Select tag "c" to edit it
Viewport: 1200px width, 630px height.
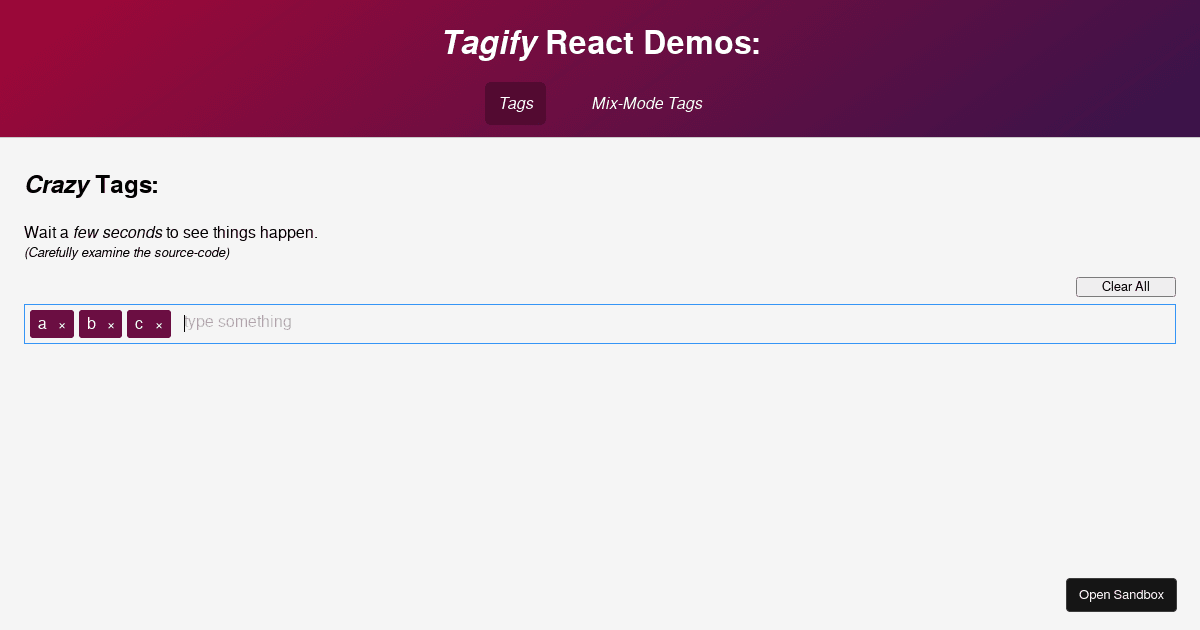click(x=139, y=323)
